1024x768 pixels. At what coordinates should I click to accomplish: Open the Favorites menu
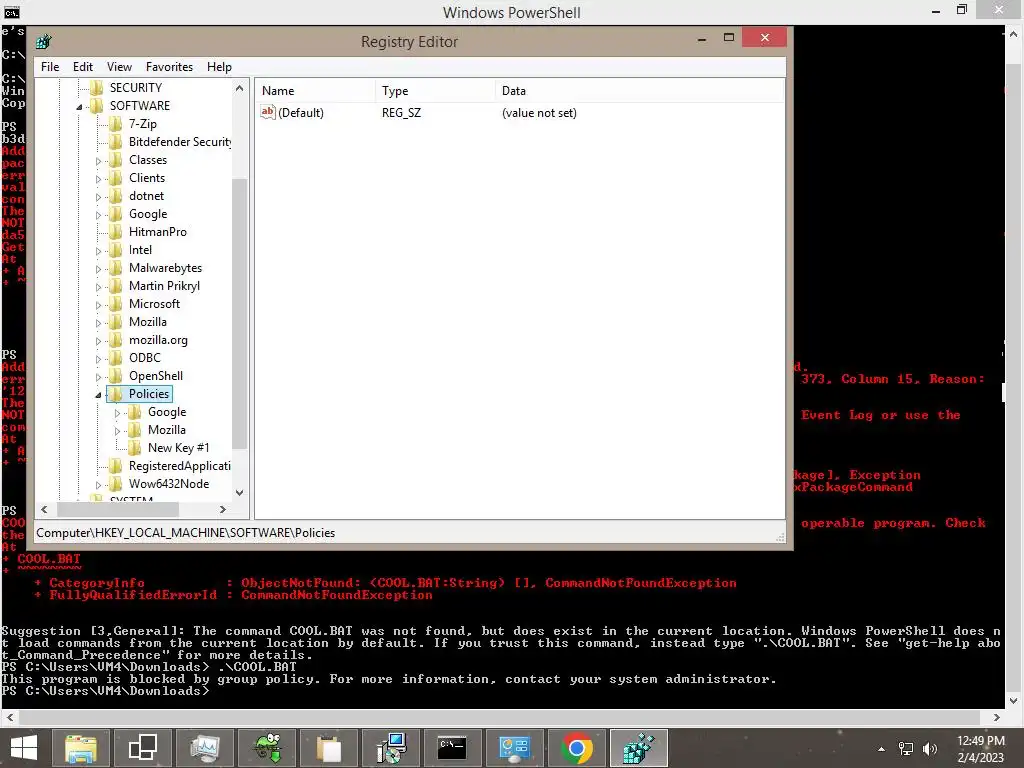point(169,67)
